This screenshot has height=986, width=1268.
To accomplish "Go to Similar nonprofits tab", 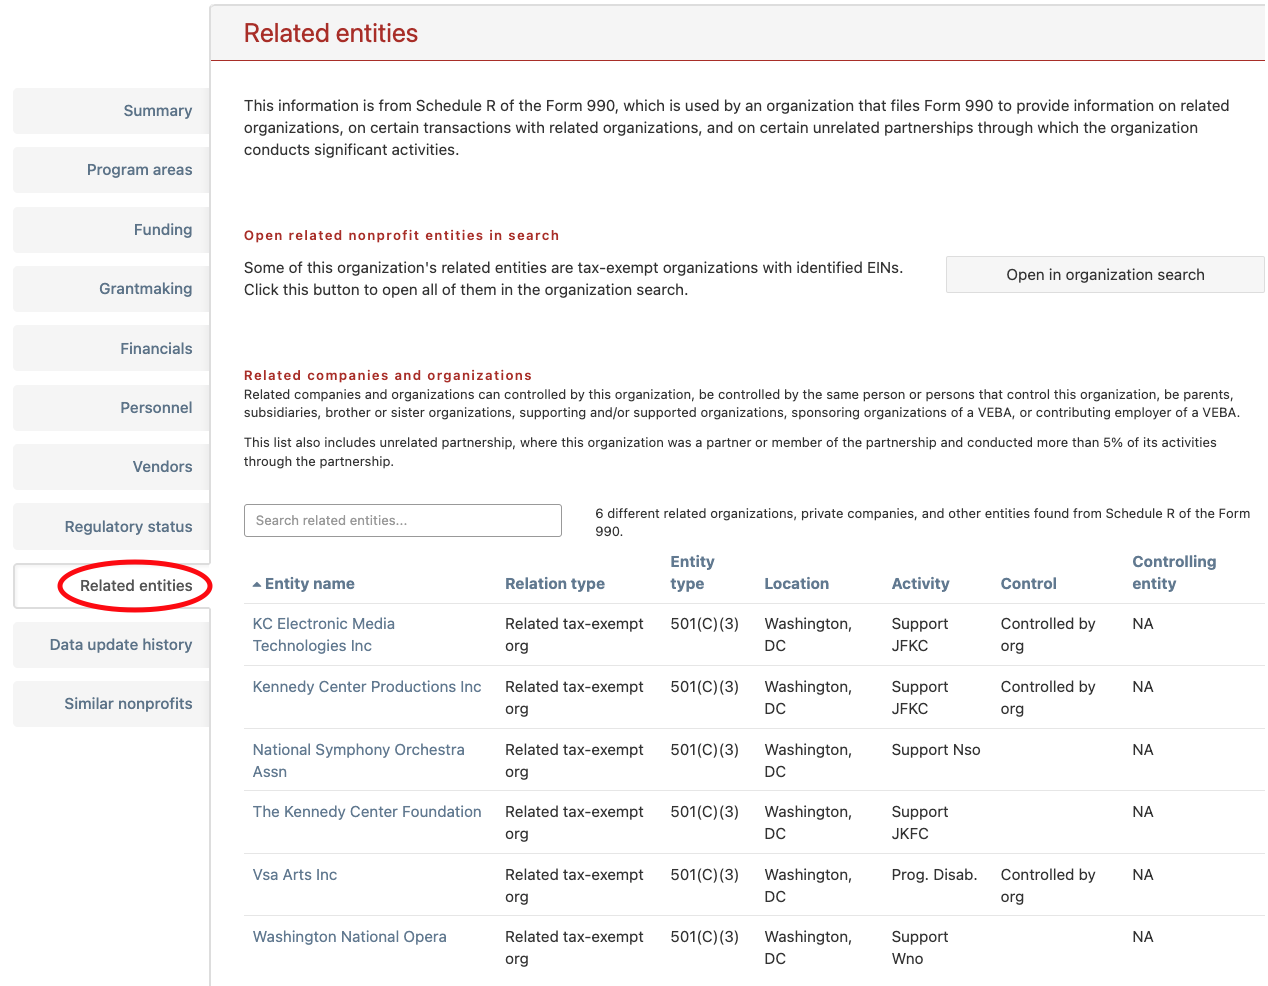I will click(x=112, y=704).
